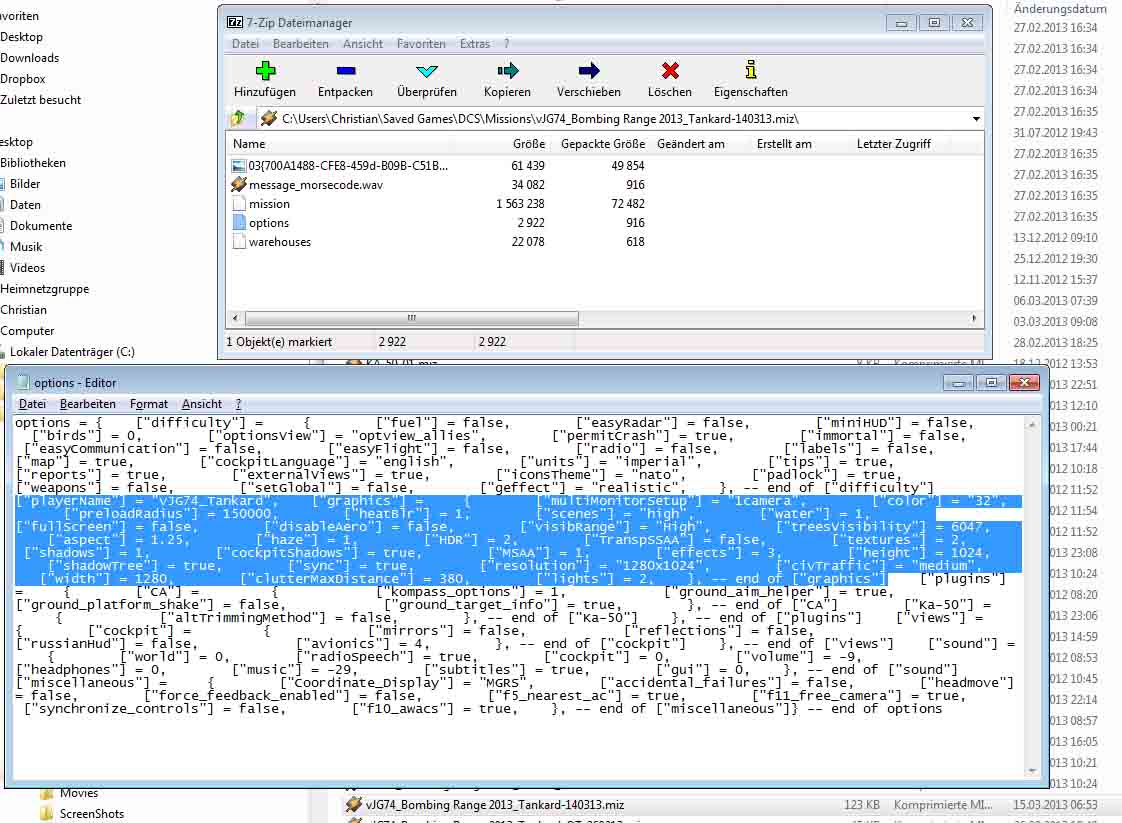Click the horizontal scrollbar in 7-Zip list
Viewport: 1122px width, 823px height.
(x=409, y=318)
